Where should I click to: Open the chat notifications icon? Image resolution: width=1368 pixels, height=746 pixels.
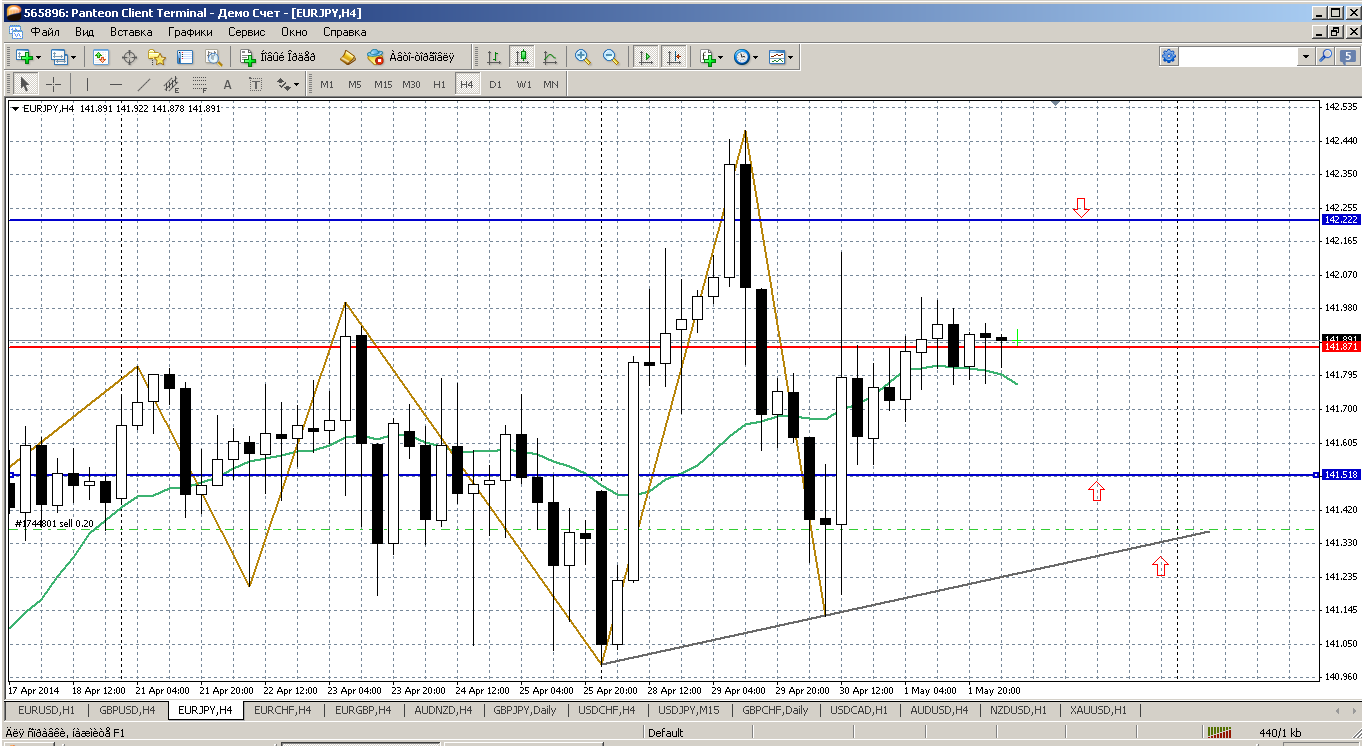[x=1348, y=57]
